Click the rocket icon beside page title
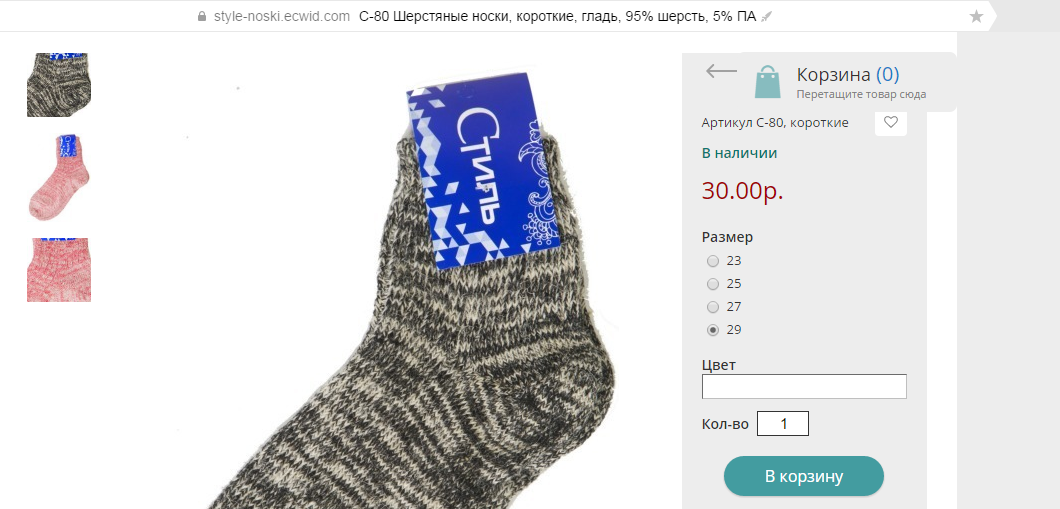Image resolution: width=1060 pixels, height=509 pixels. coord(765,16)
